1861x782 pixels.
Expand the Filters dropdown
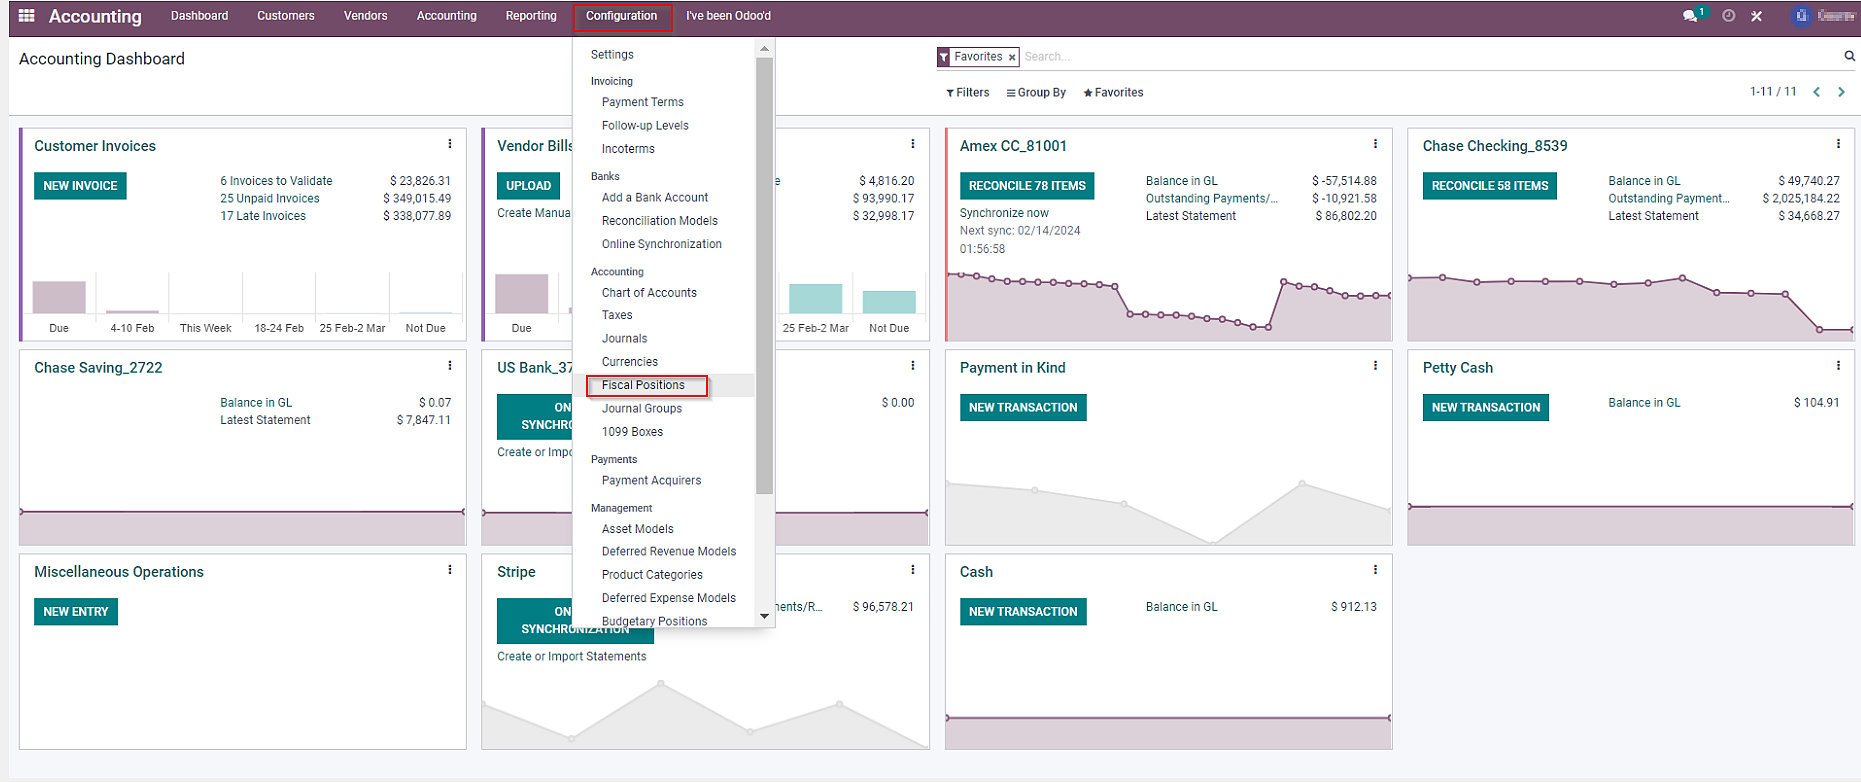point(968,93)
